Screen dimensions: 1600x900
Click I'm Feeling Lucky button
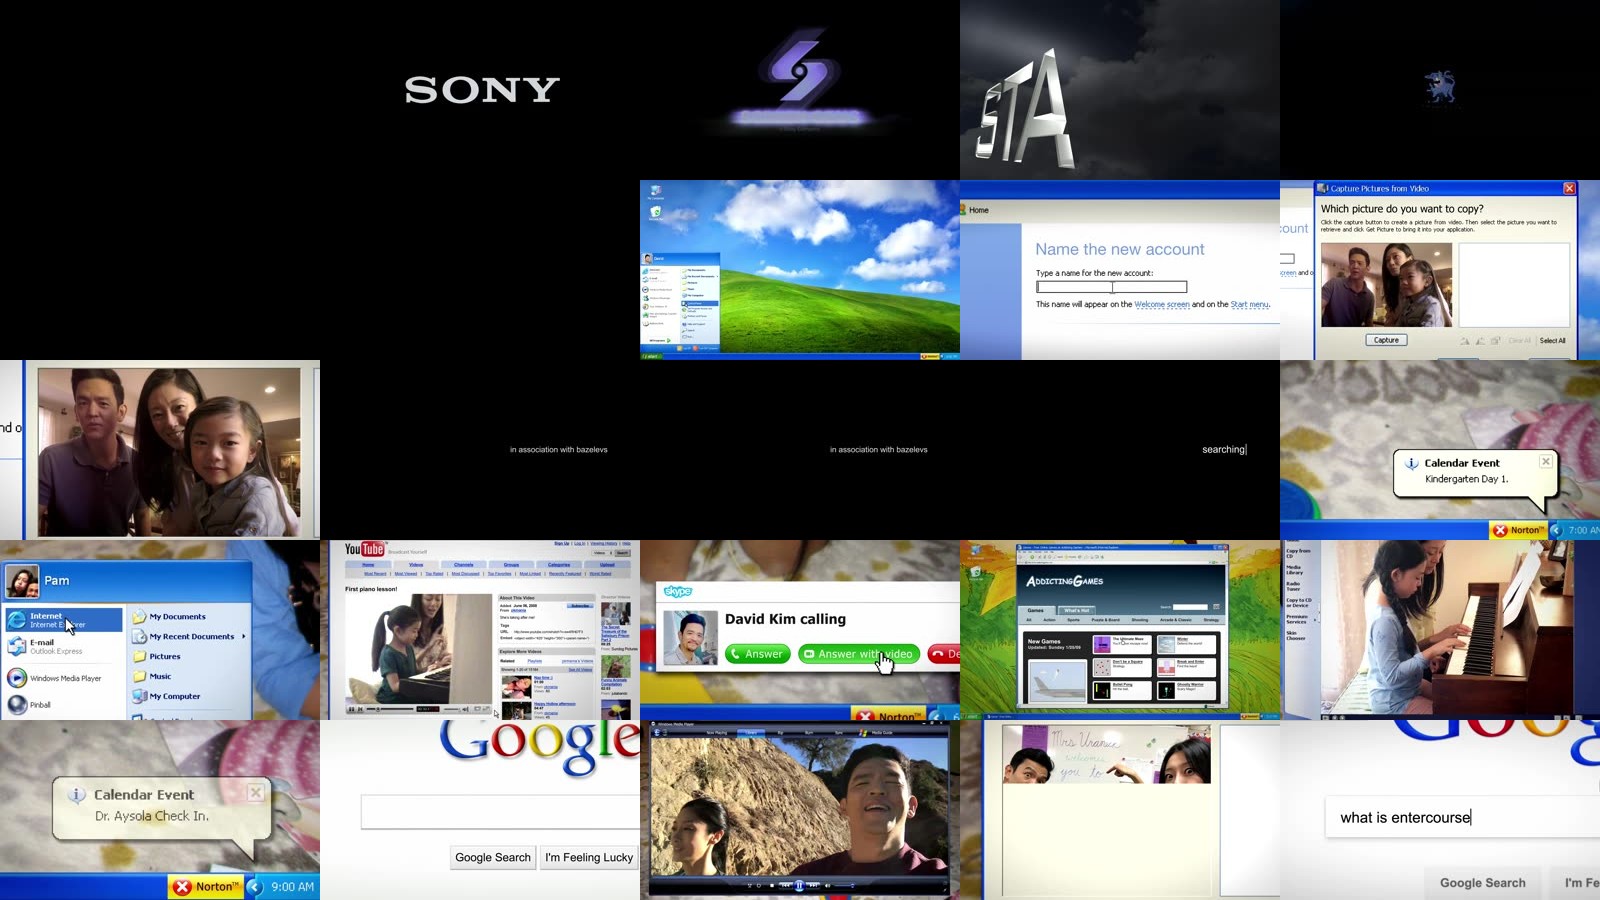[x=589, y=857]
